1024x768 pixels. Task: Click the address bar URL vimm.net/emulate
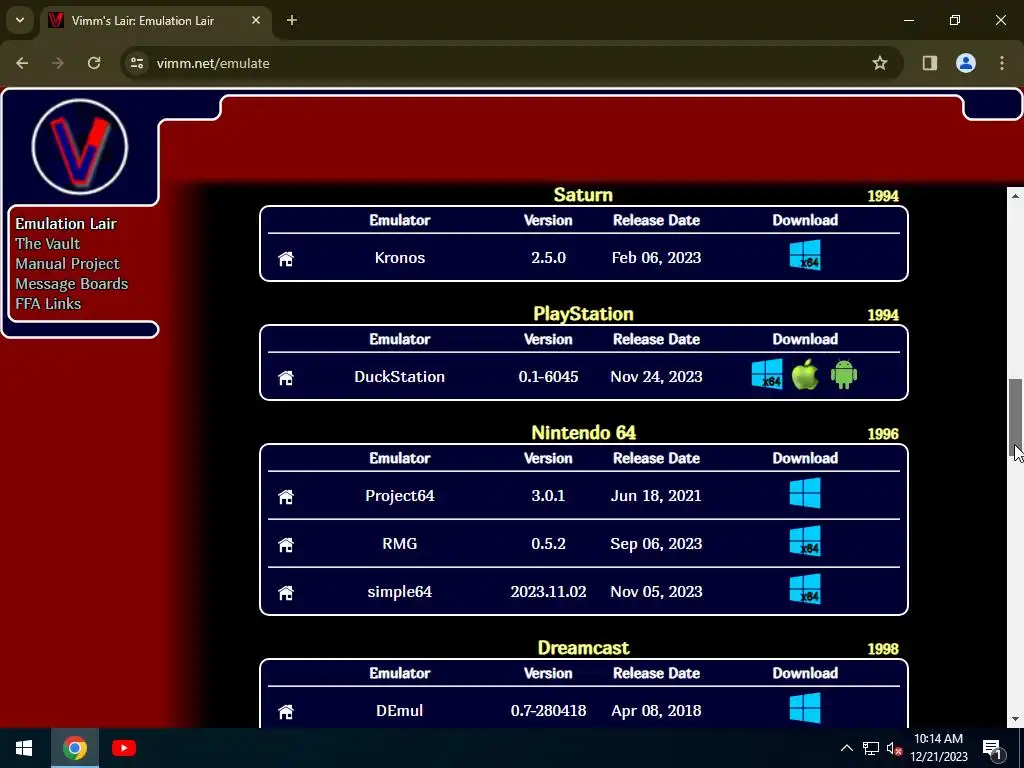click(213, 63)
